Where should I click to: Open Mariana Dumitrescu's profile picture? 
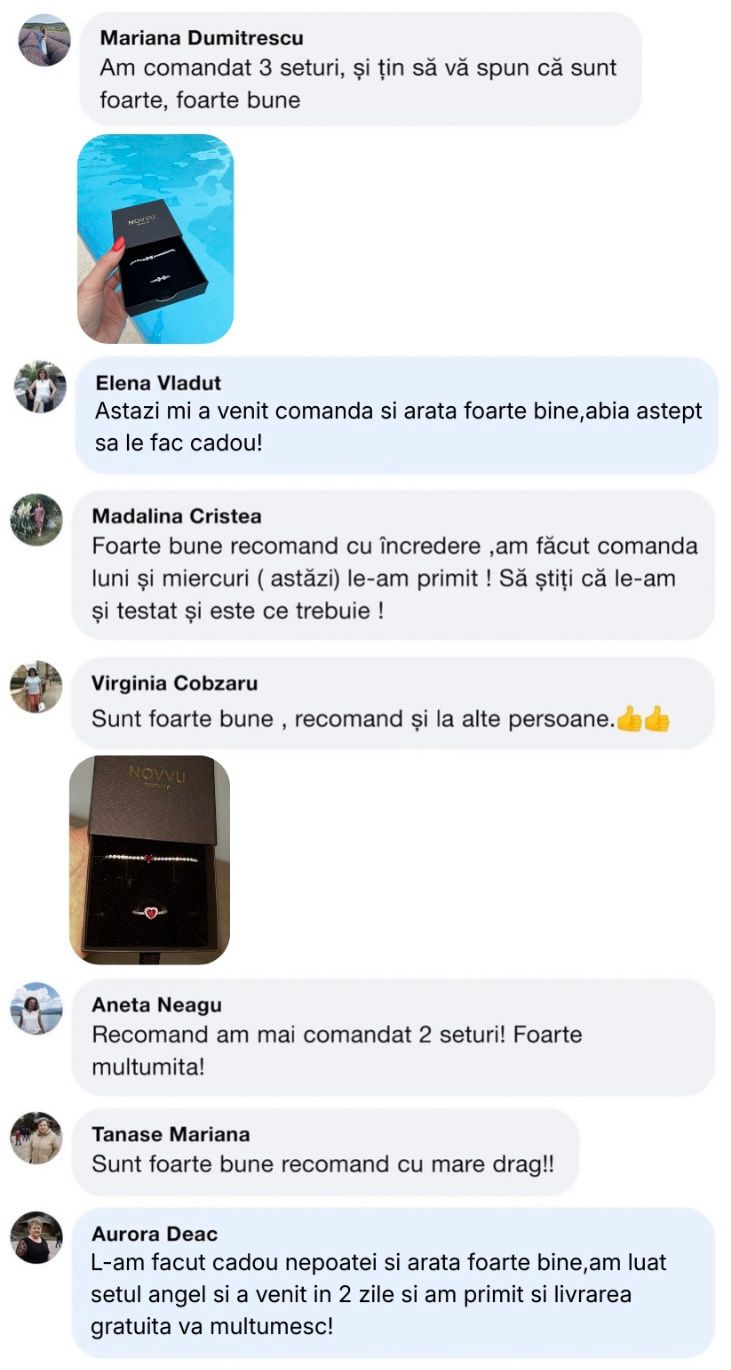[45, 41]
